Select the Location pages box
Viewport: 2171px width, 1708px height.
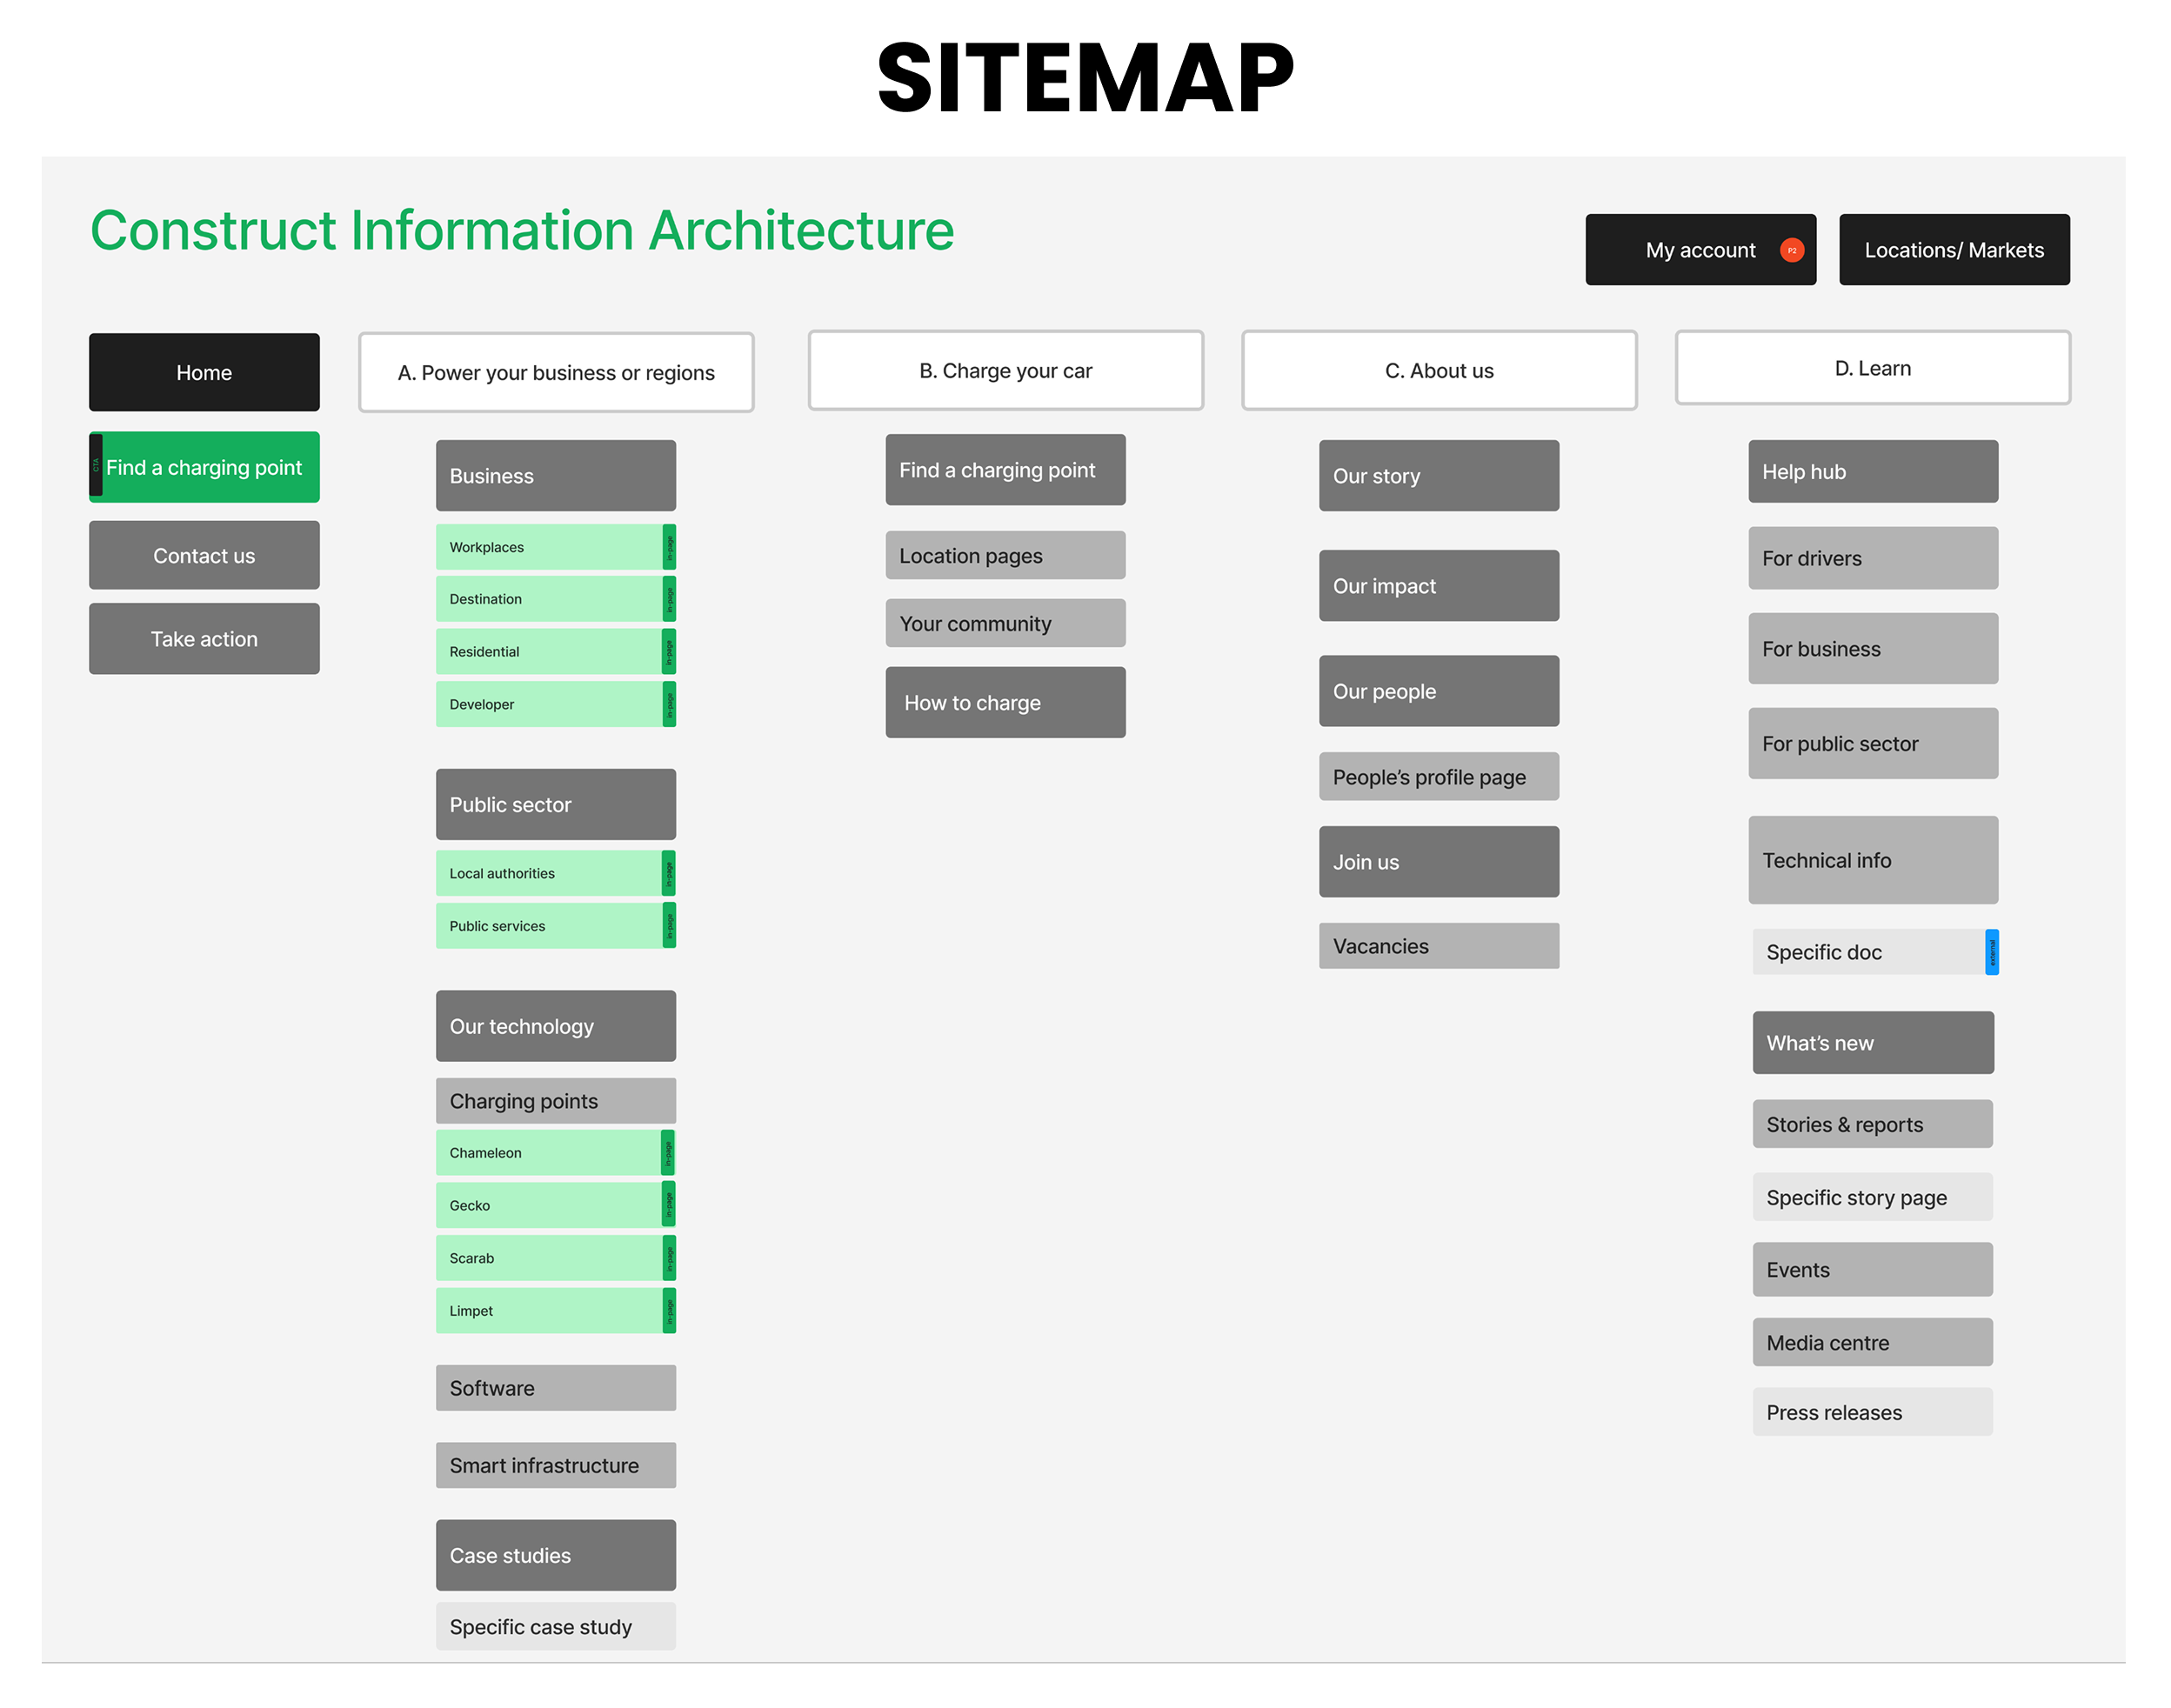[1005, 555]
